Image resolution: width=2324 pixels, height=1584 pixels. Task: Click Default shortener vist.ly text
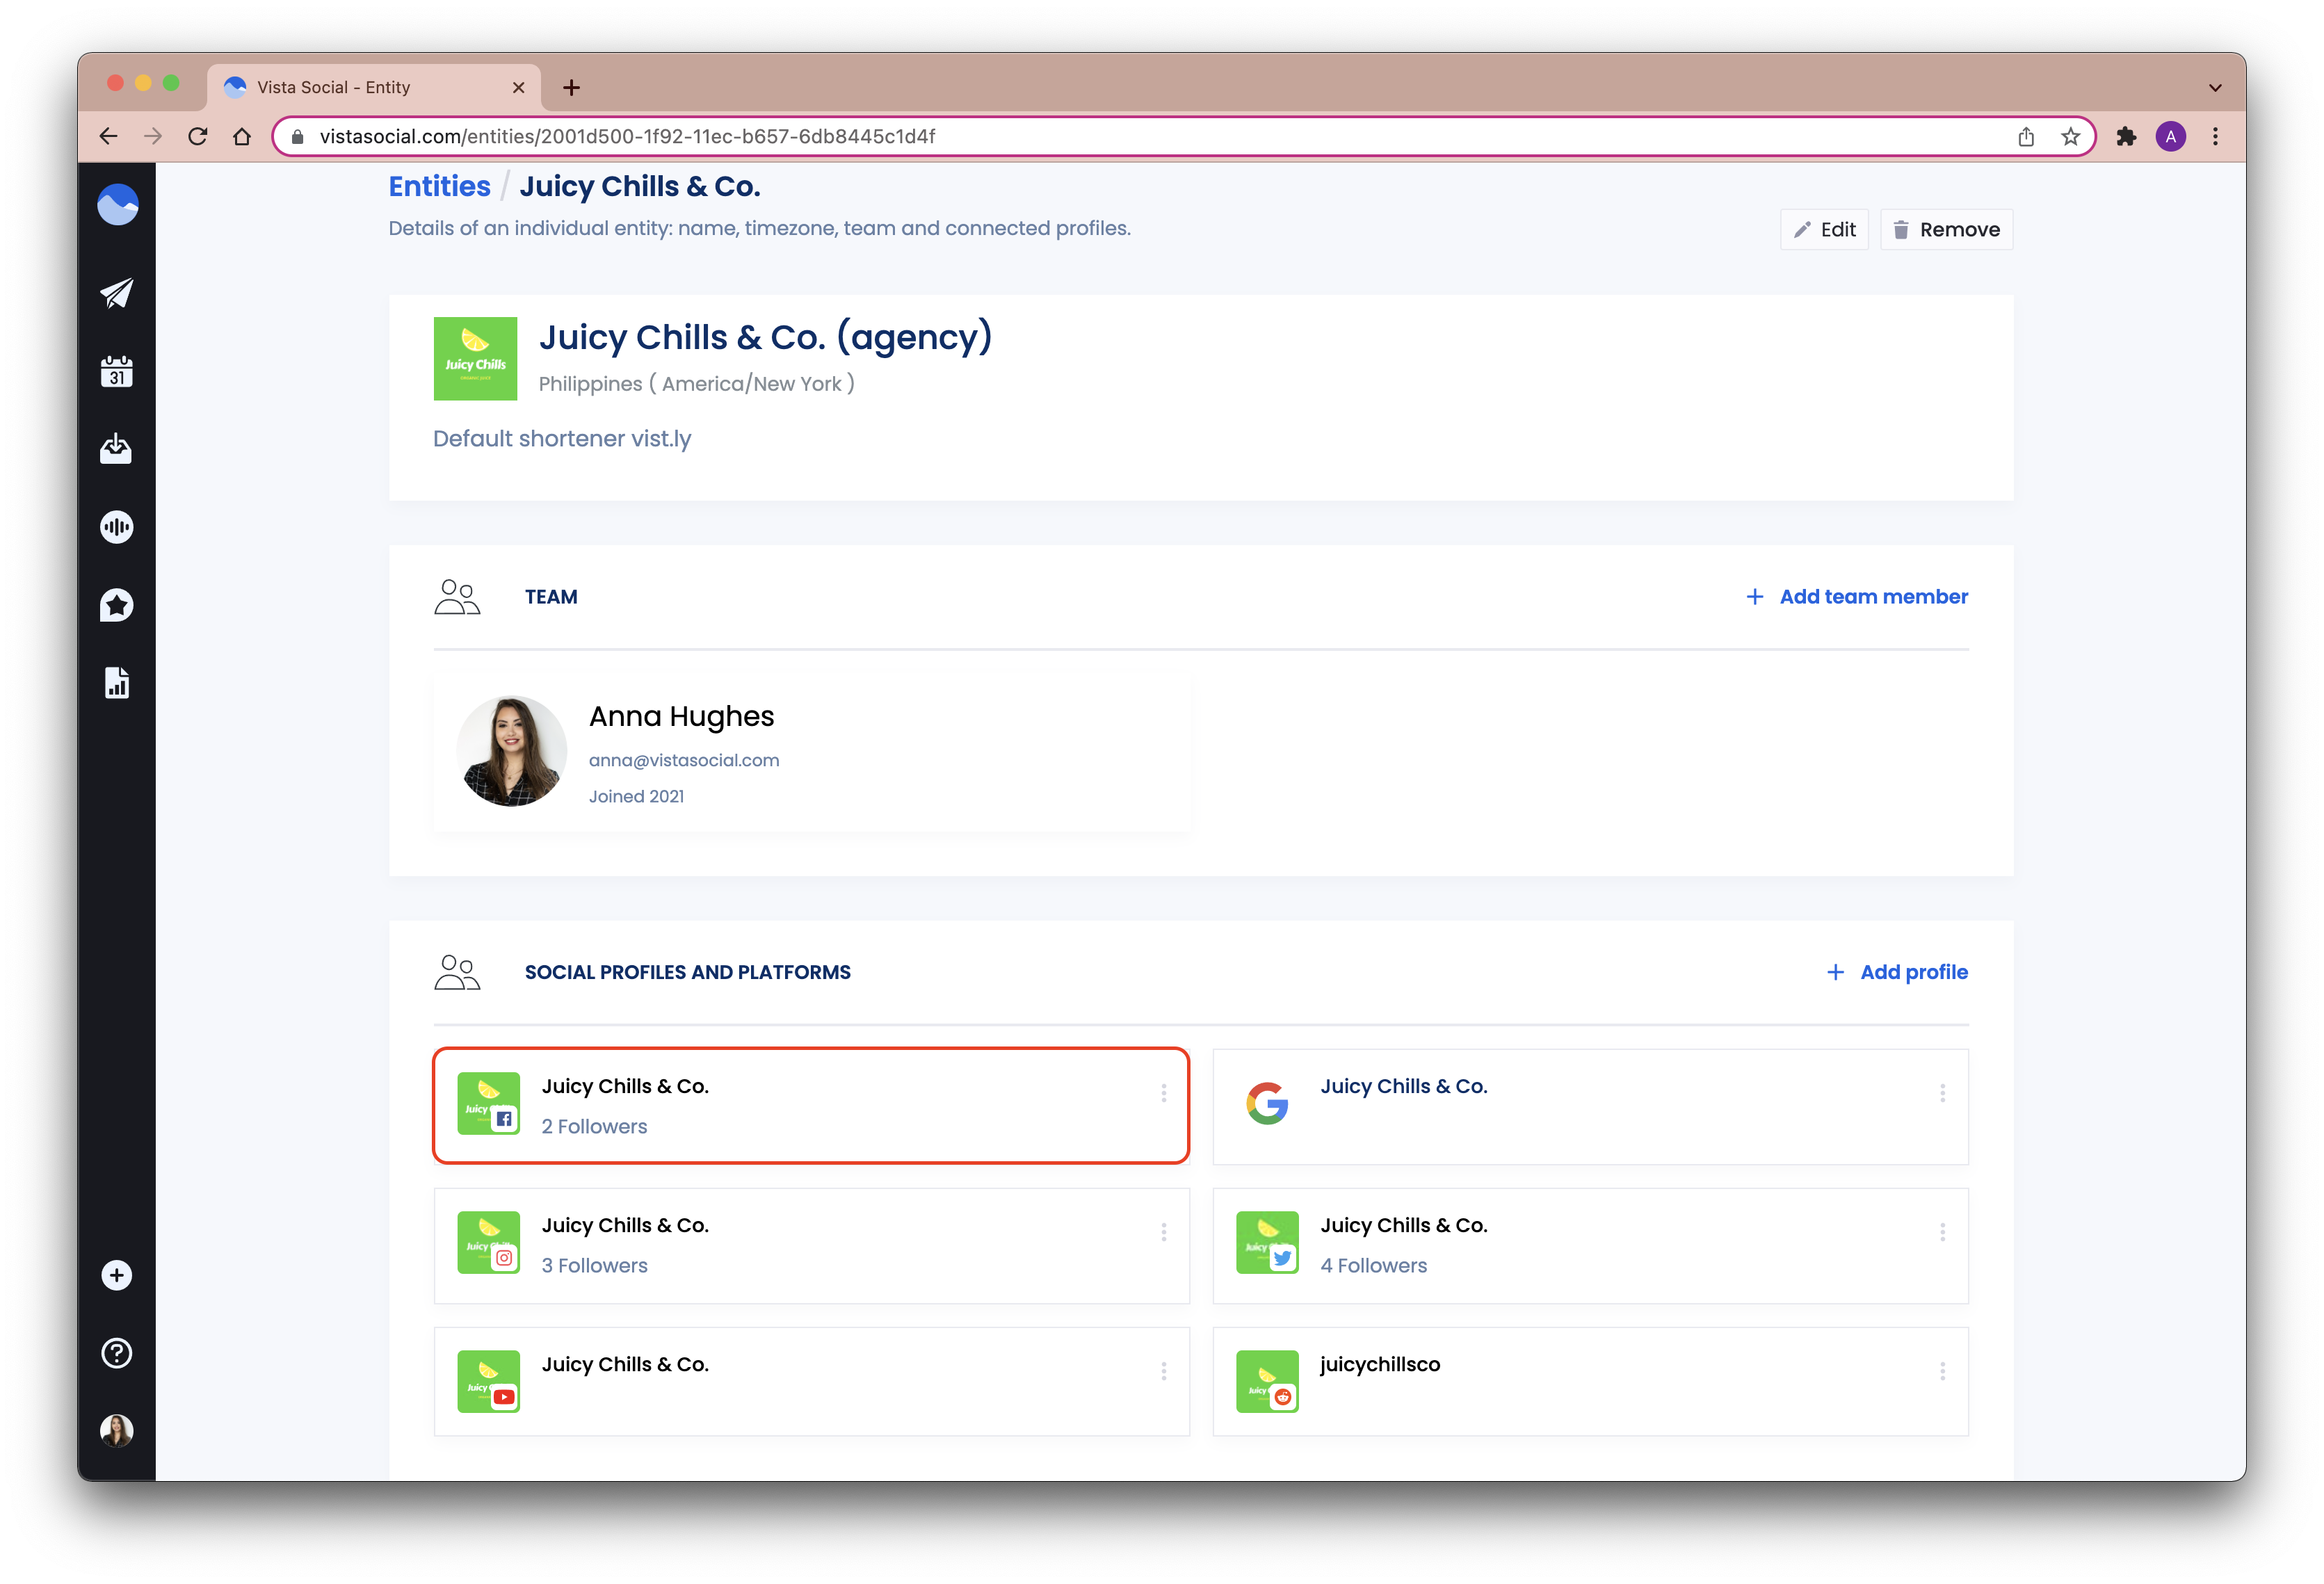click(x=562, y=439)
